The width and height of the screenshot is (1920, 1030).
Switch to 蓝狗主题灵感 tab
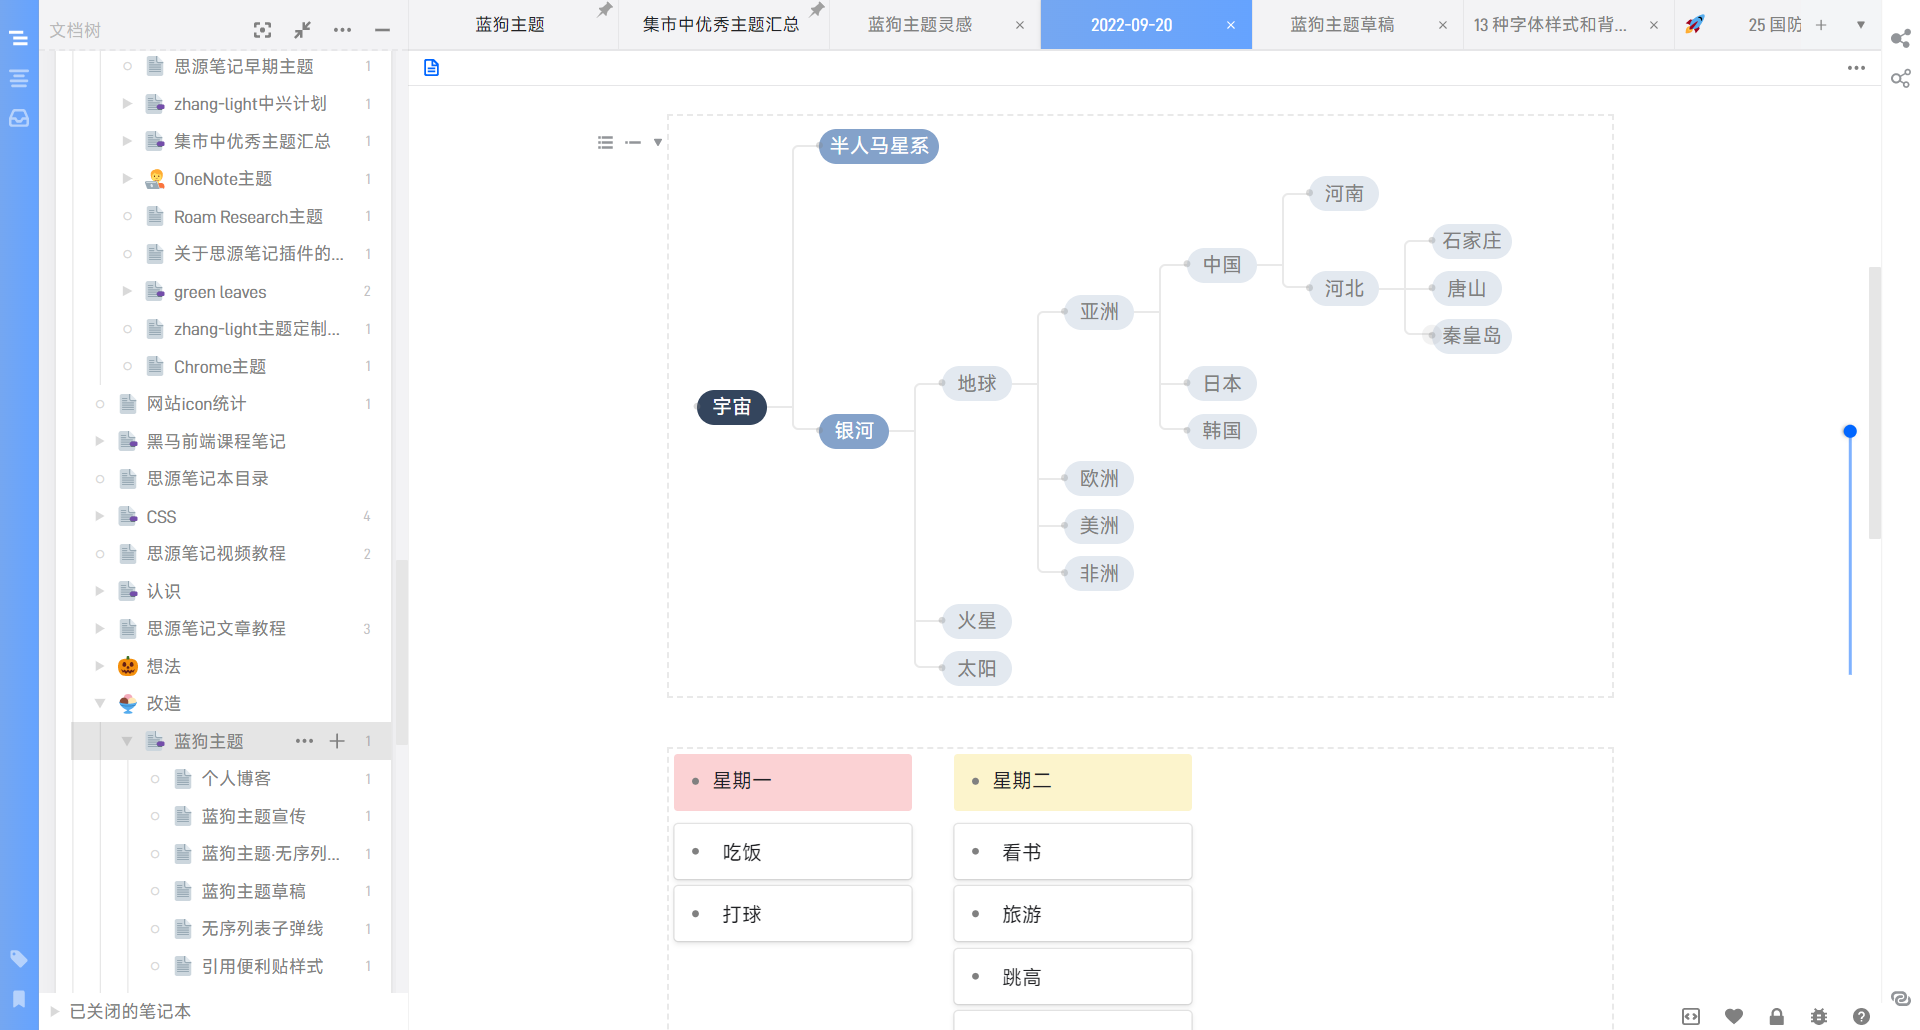point(920,25)
